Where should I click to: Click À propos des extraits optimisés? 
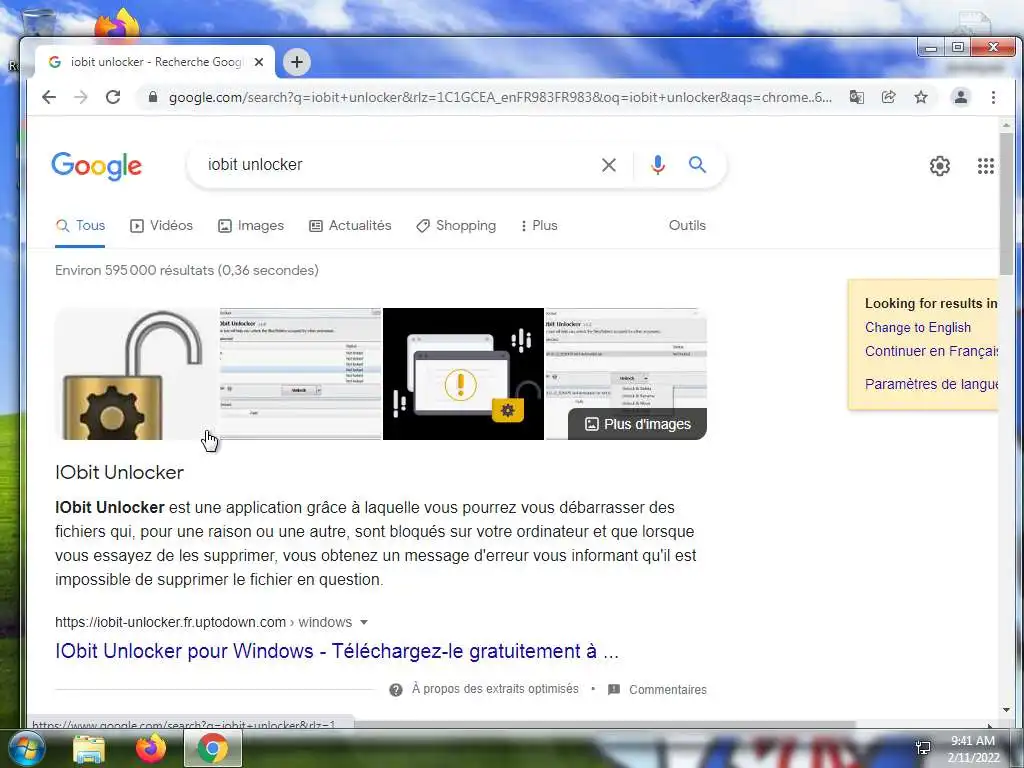click(495, 689)
